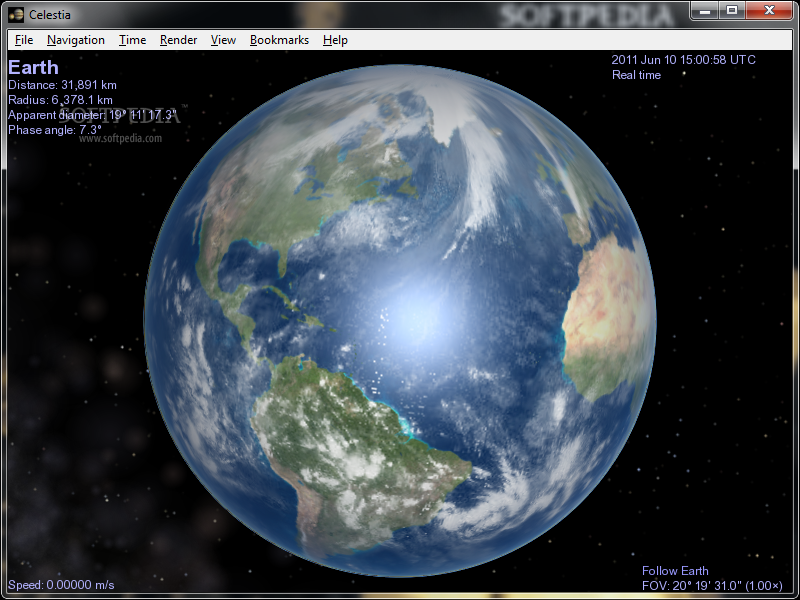Open the File menu

tap(24, 40)
